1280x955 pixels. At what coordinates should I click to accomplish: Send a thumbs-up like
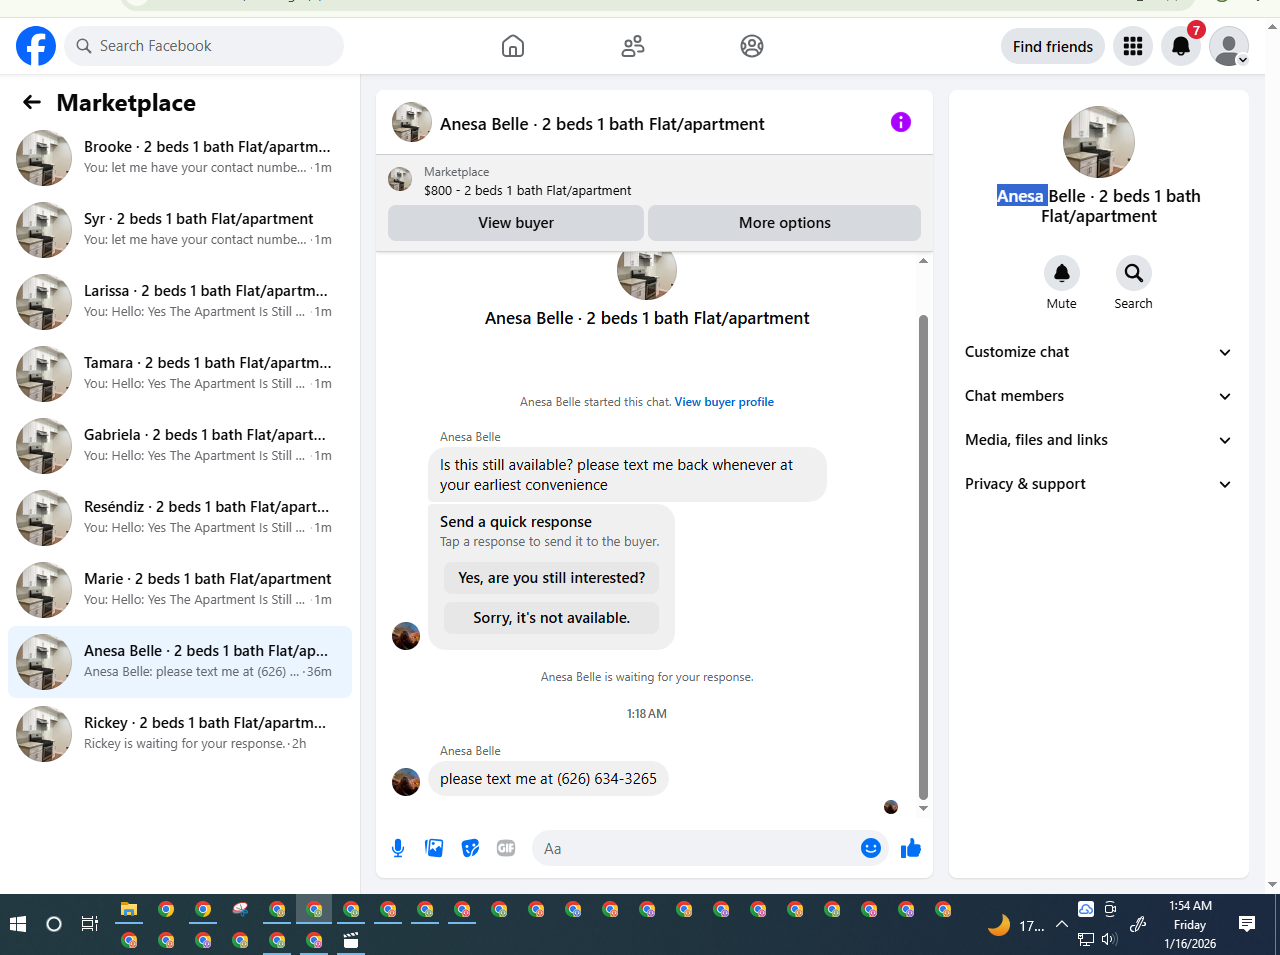911,848
